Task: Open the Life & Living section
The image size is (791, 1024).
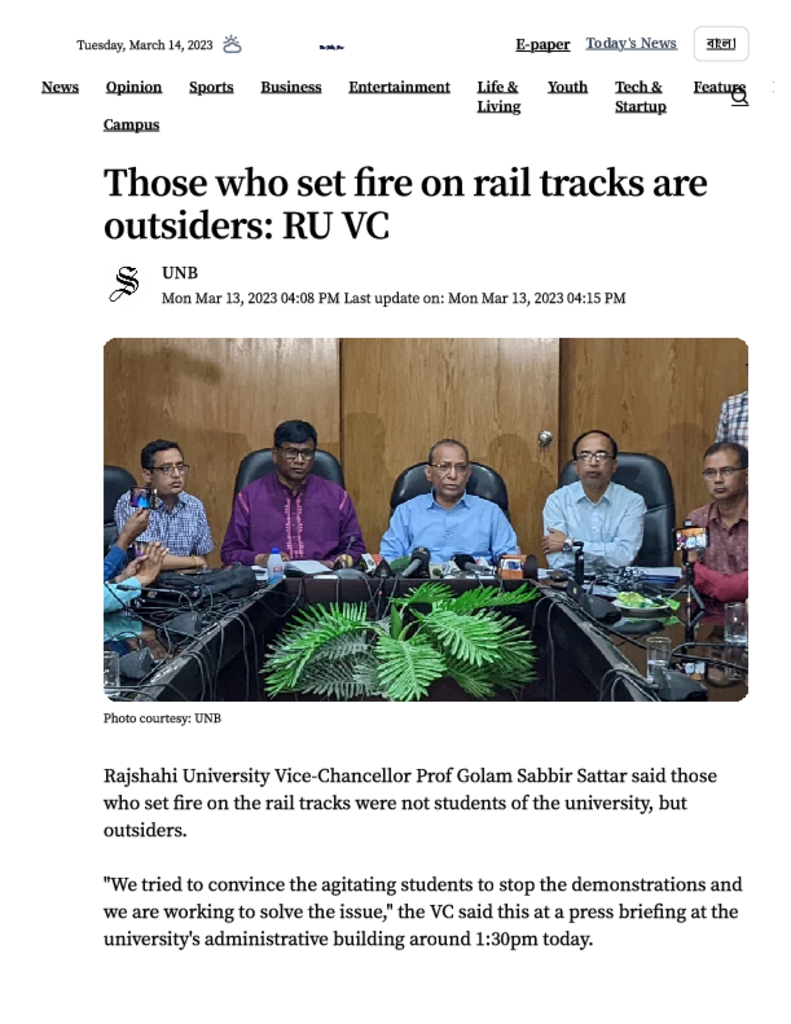Action: pos(498,97)
